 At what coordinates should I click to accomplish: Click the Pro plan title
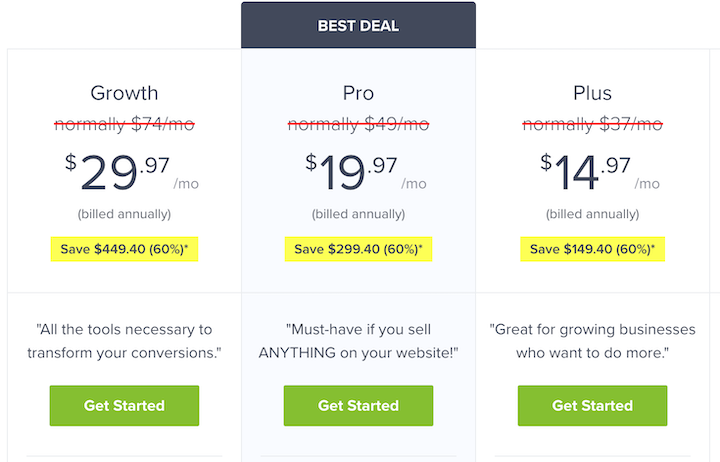pos(358,93)
